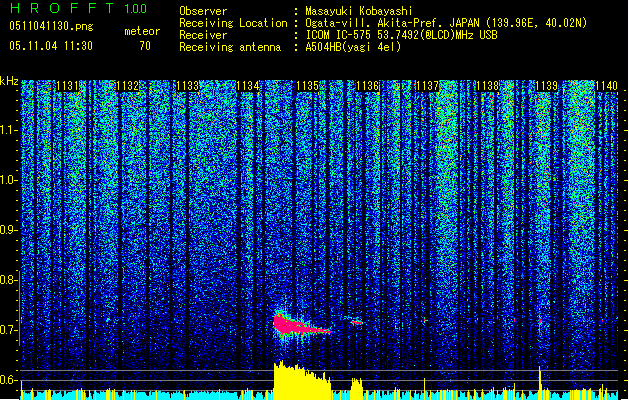Click the 0.7 kHz frequency axis label
This screenshot has width=629, height=400.
click(9, 330)
